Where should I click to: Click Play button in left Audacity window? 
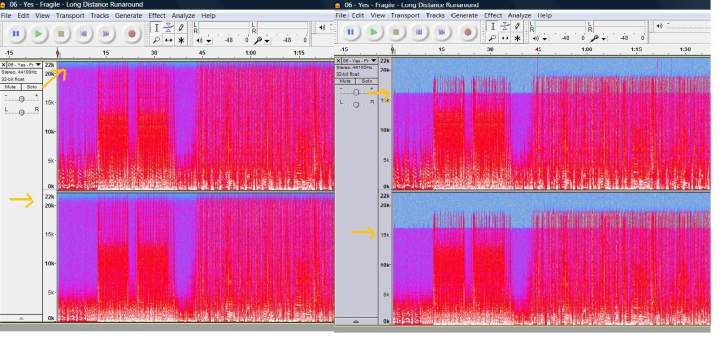[x=39, y=34]
